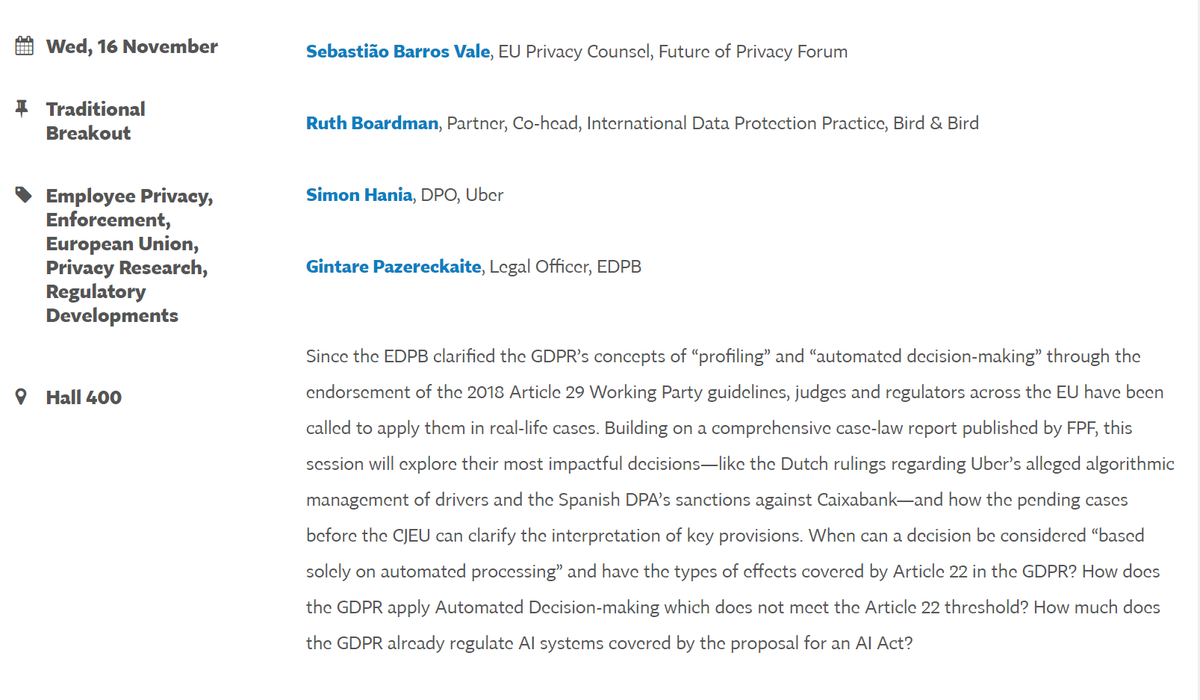Viewport: 1200px width, 700px height.
Task: Open Sebastião Barros Vale's speaker profile
Action: pyautogui.click(x=398, y=51)
